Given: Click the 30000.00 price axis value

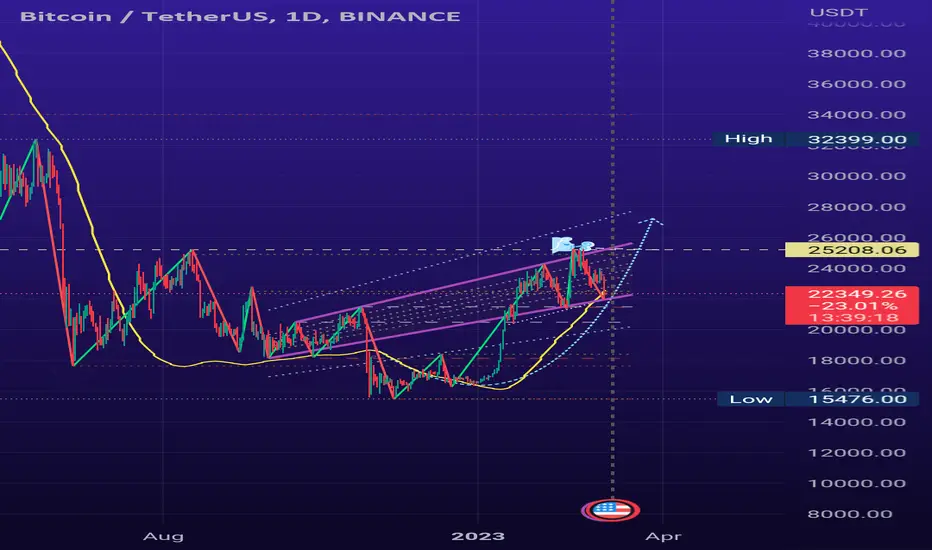Looking at the screenshot, I should point(857,176).
